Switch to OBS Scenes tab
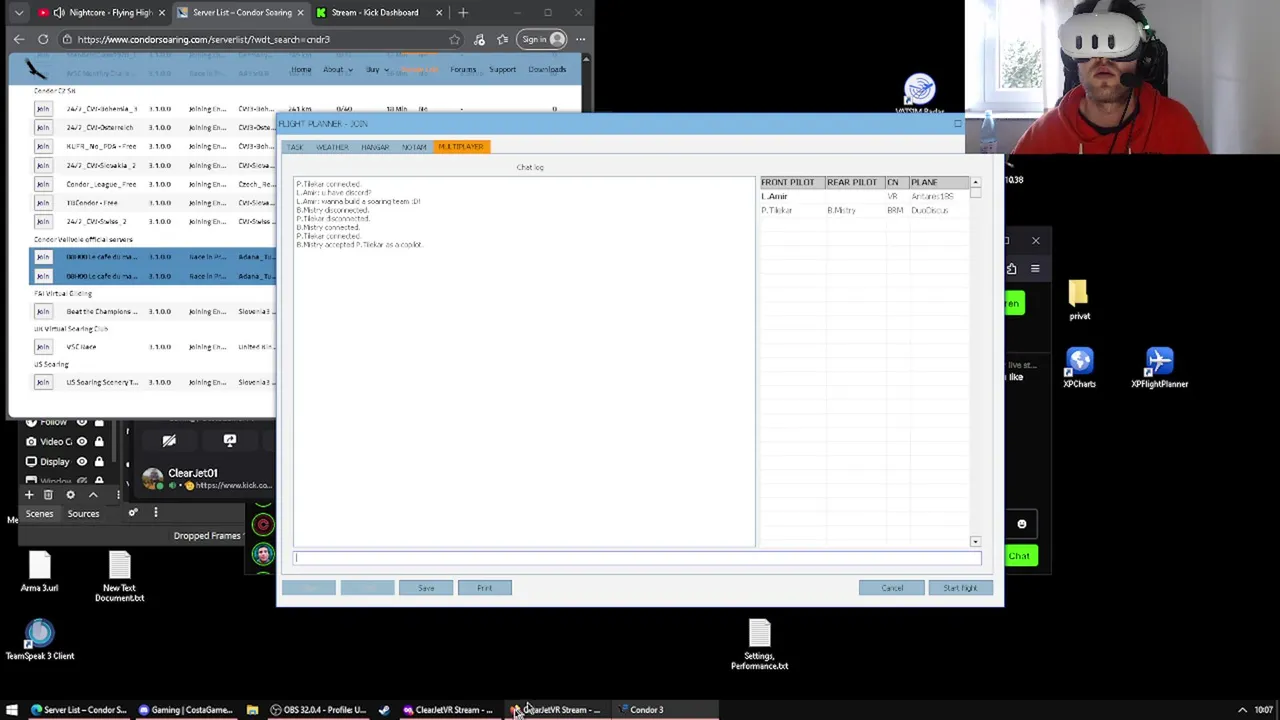Image resolution: width=1280 pixels, height=720 pixels. pyautogui.click(x=39, y=514)
